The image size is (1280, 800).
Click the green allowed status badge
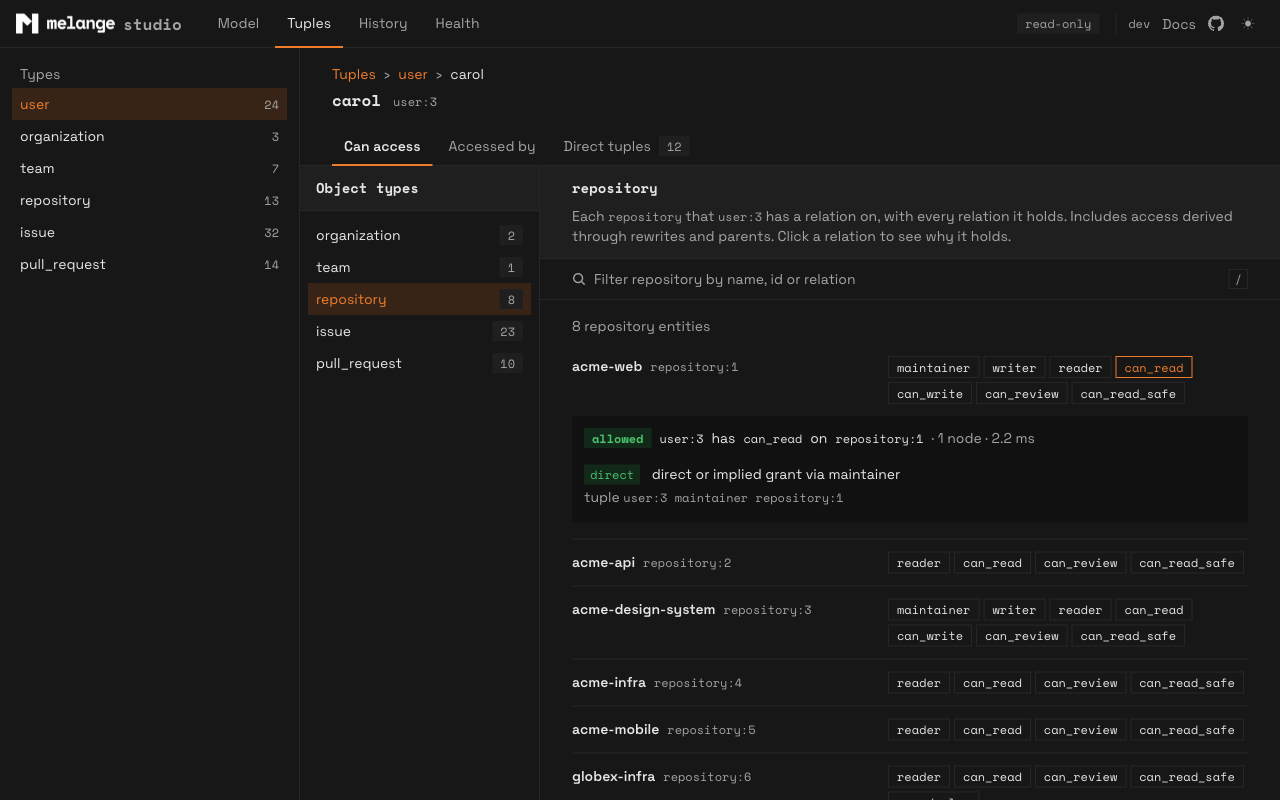point(618,439)
